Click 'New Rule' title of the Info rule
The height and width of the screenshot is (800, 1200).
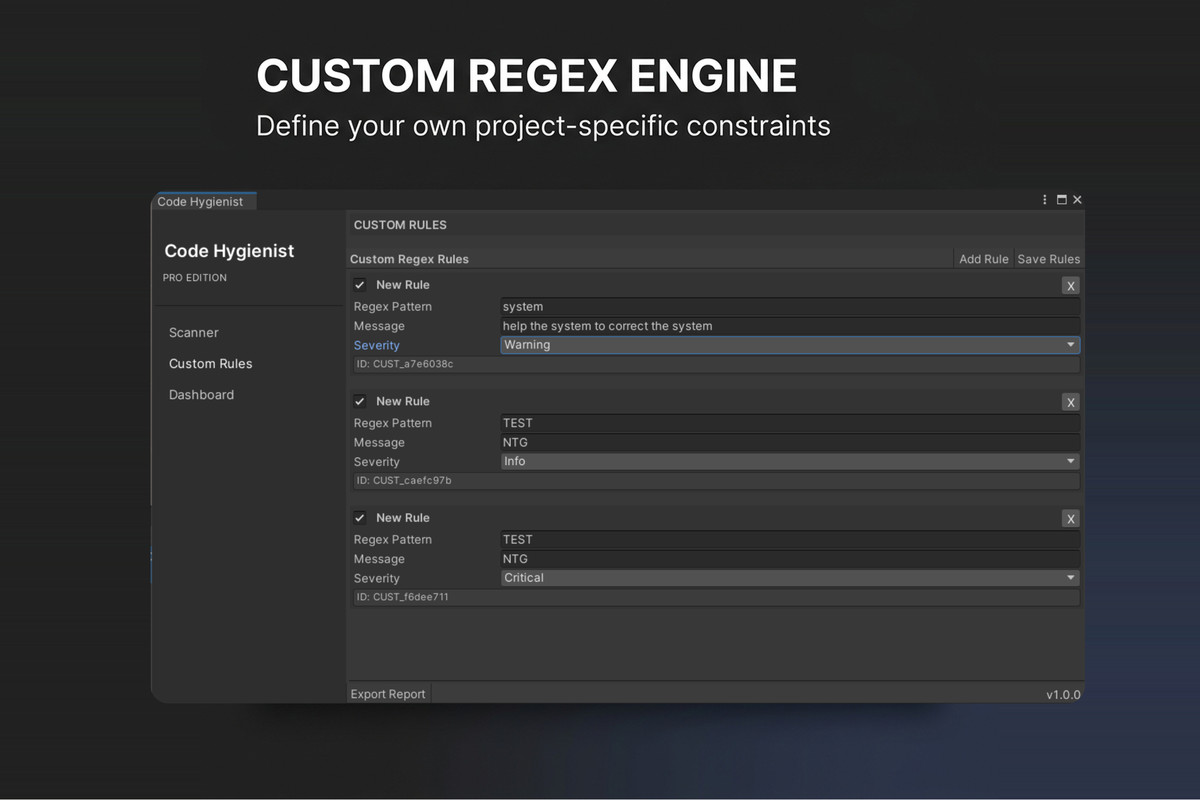[x=403, y=401]
